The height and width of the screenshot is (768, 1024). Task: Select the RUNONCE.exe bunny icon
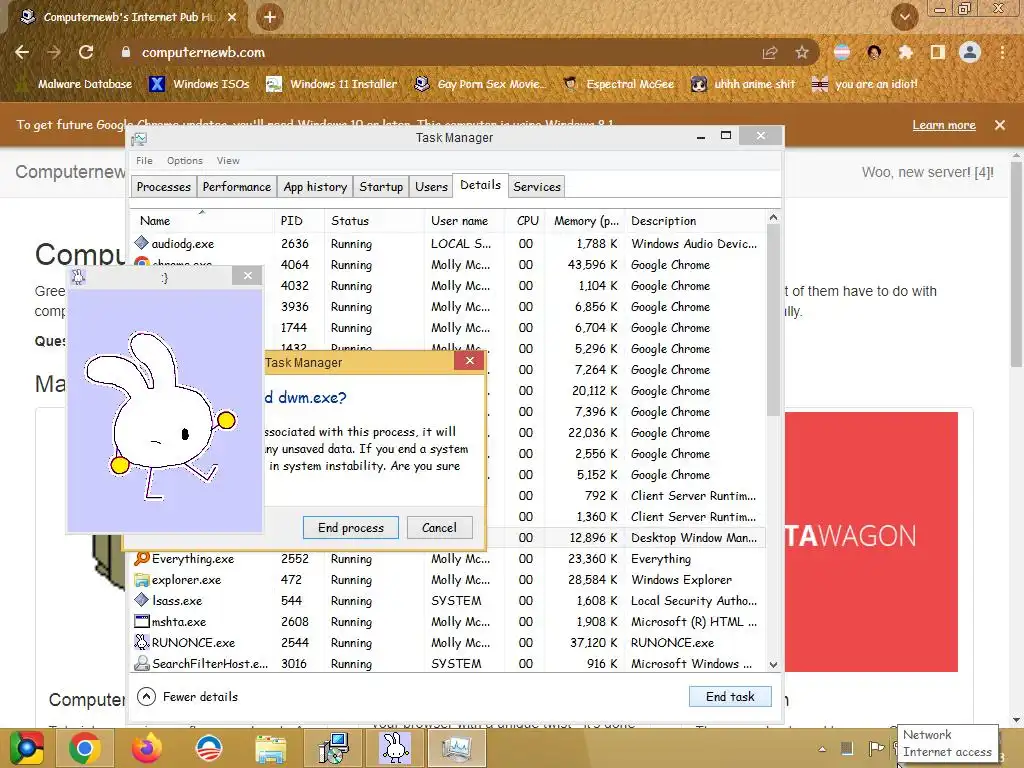pyautogui.click(x=142, y=642)
